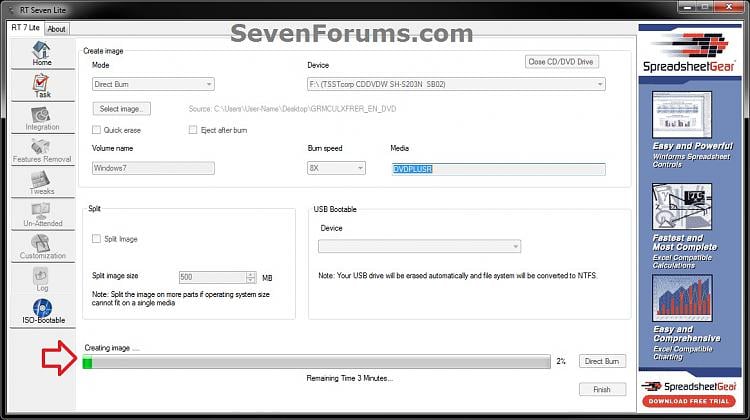Click the Direct Burn button
This screenshot has width=750, height=420.
pos(602,361)
